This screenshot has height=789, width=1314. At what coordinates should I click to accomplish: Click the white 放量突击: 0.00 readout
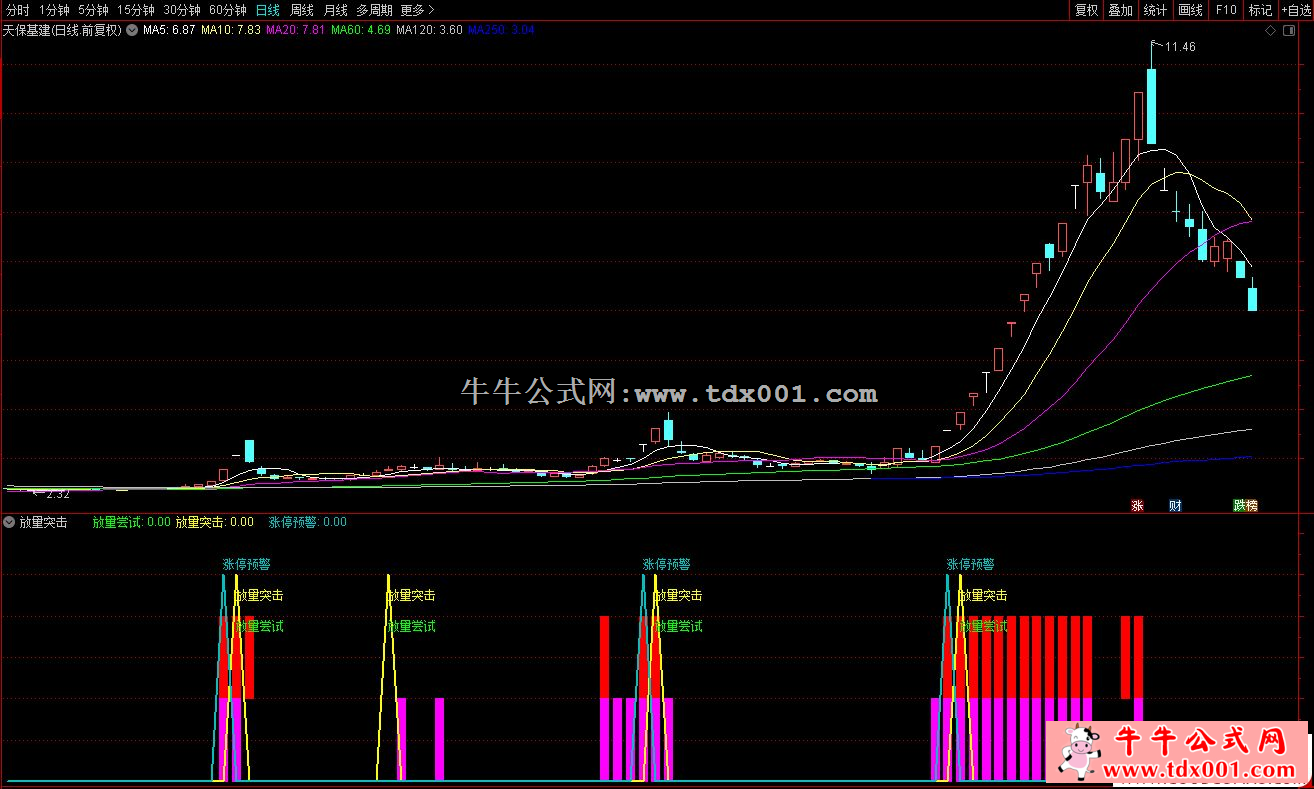[x=215, y=522]
